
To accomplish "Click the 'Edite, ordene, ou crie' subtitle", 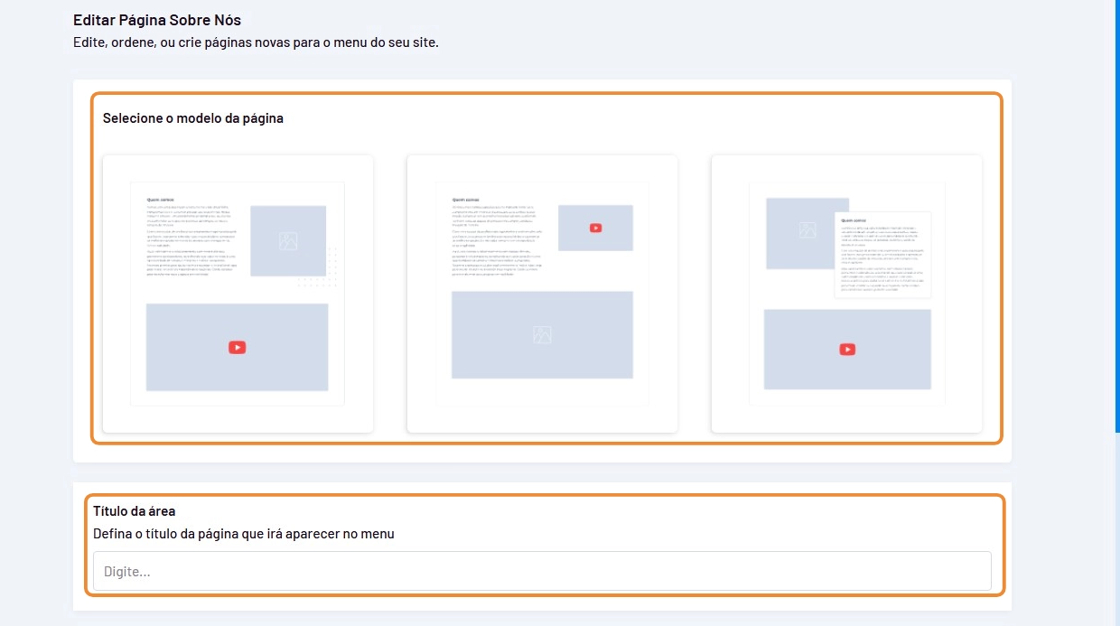I will pyautogui.click(x=256, y=43).
